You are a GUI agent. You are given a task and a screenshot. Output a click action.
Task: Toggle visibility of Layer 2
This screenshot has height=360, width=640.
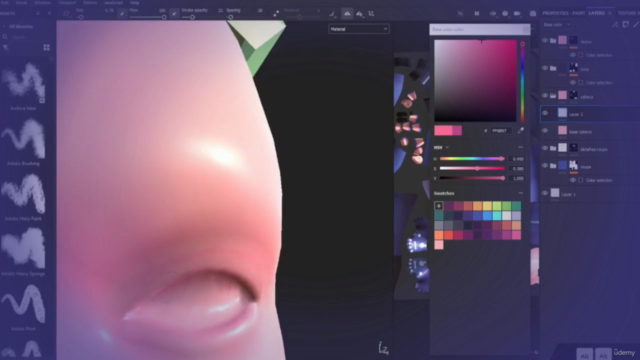545,113
